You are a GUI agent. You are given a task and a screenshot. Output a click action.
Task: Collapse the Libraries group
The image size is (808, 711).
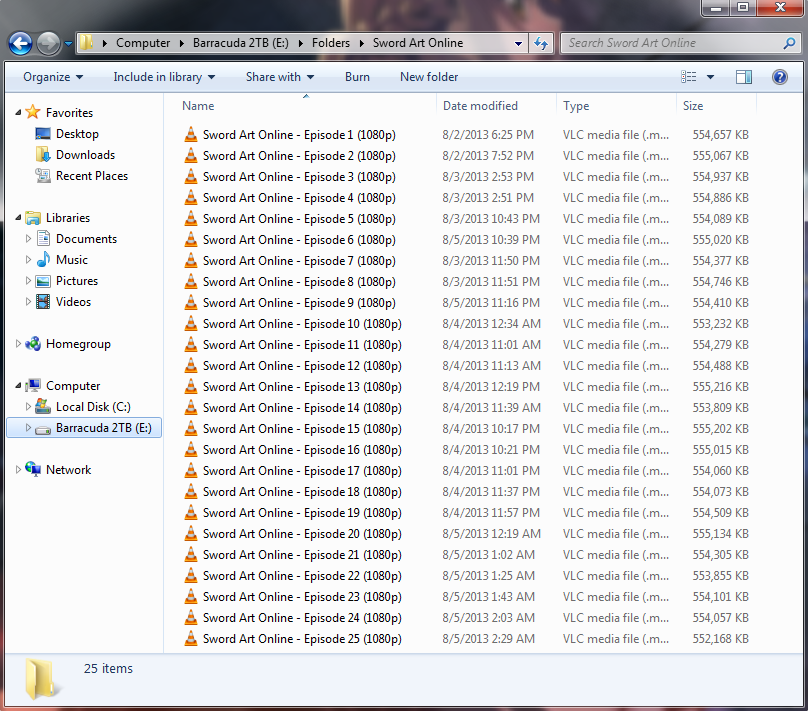click(18, 217)
